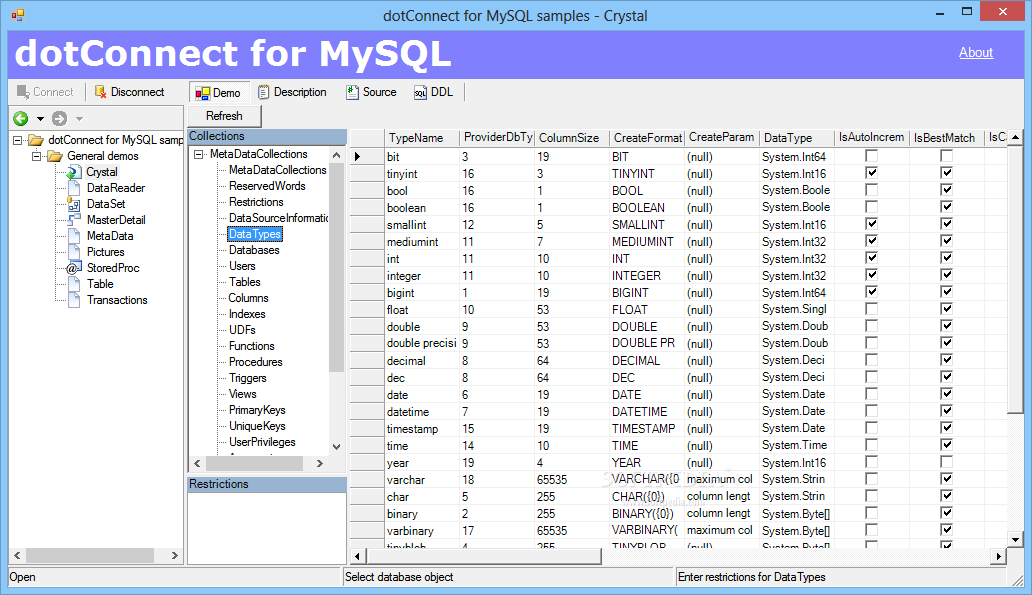Click the DataReader page icon
The width and height of the screenshot is (1032, 595).
74,188
